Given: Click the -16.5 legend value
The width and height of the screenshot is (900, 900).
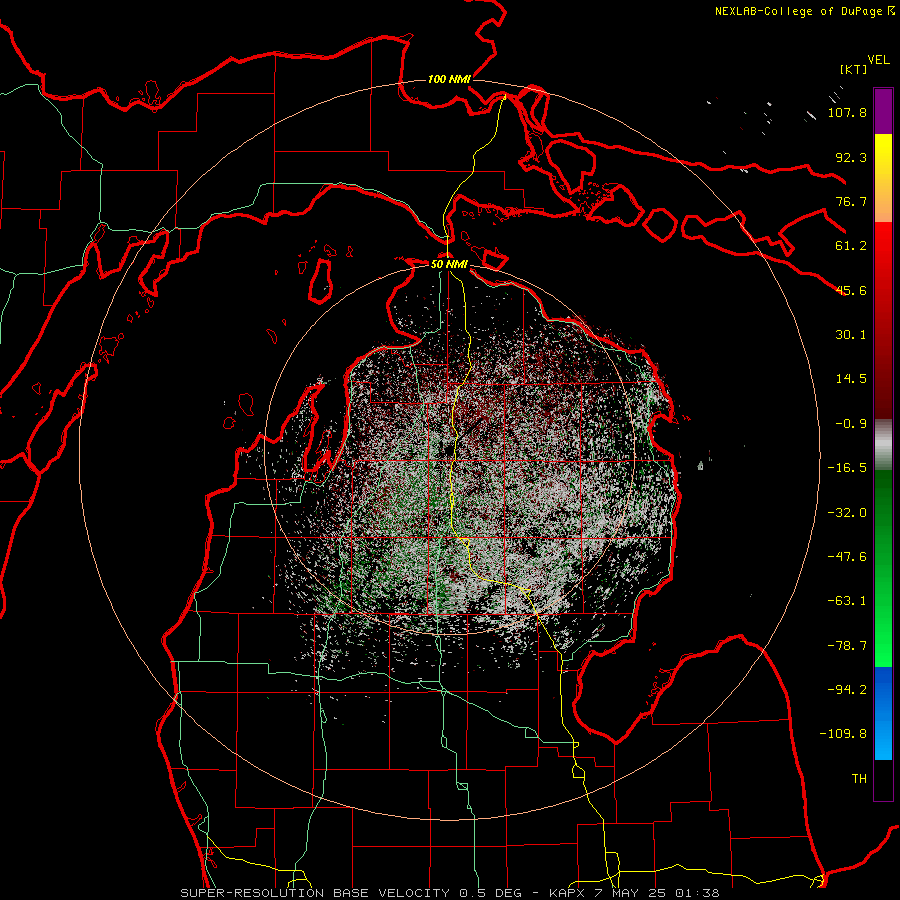Looking at the screenshot, I should click(847, 468).
